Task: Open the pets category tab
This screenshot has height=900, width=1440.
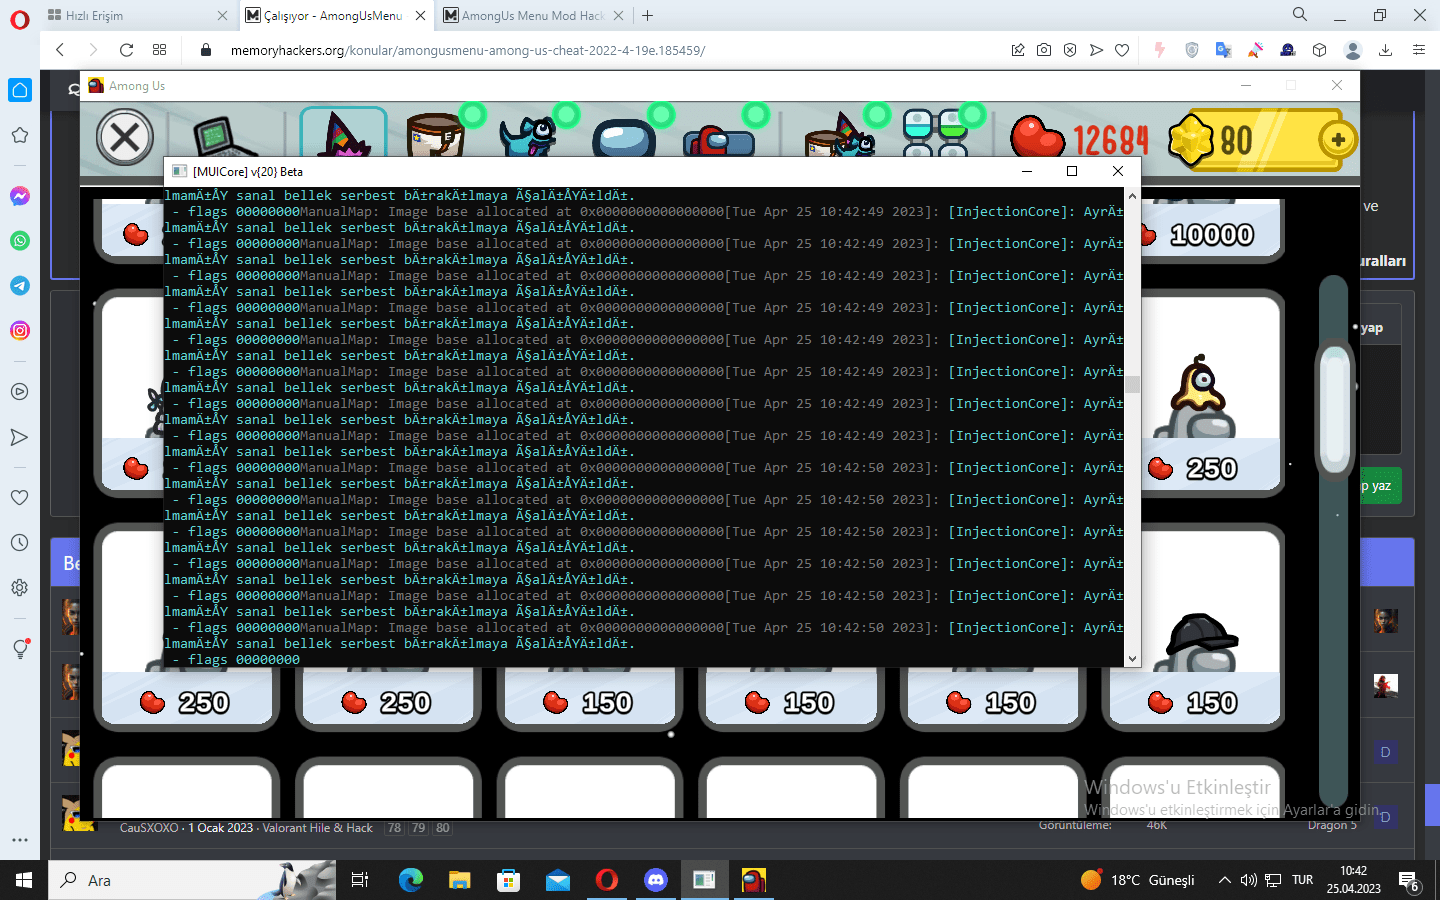Action: tap(528, 135)
